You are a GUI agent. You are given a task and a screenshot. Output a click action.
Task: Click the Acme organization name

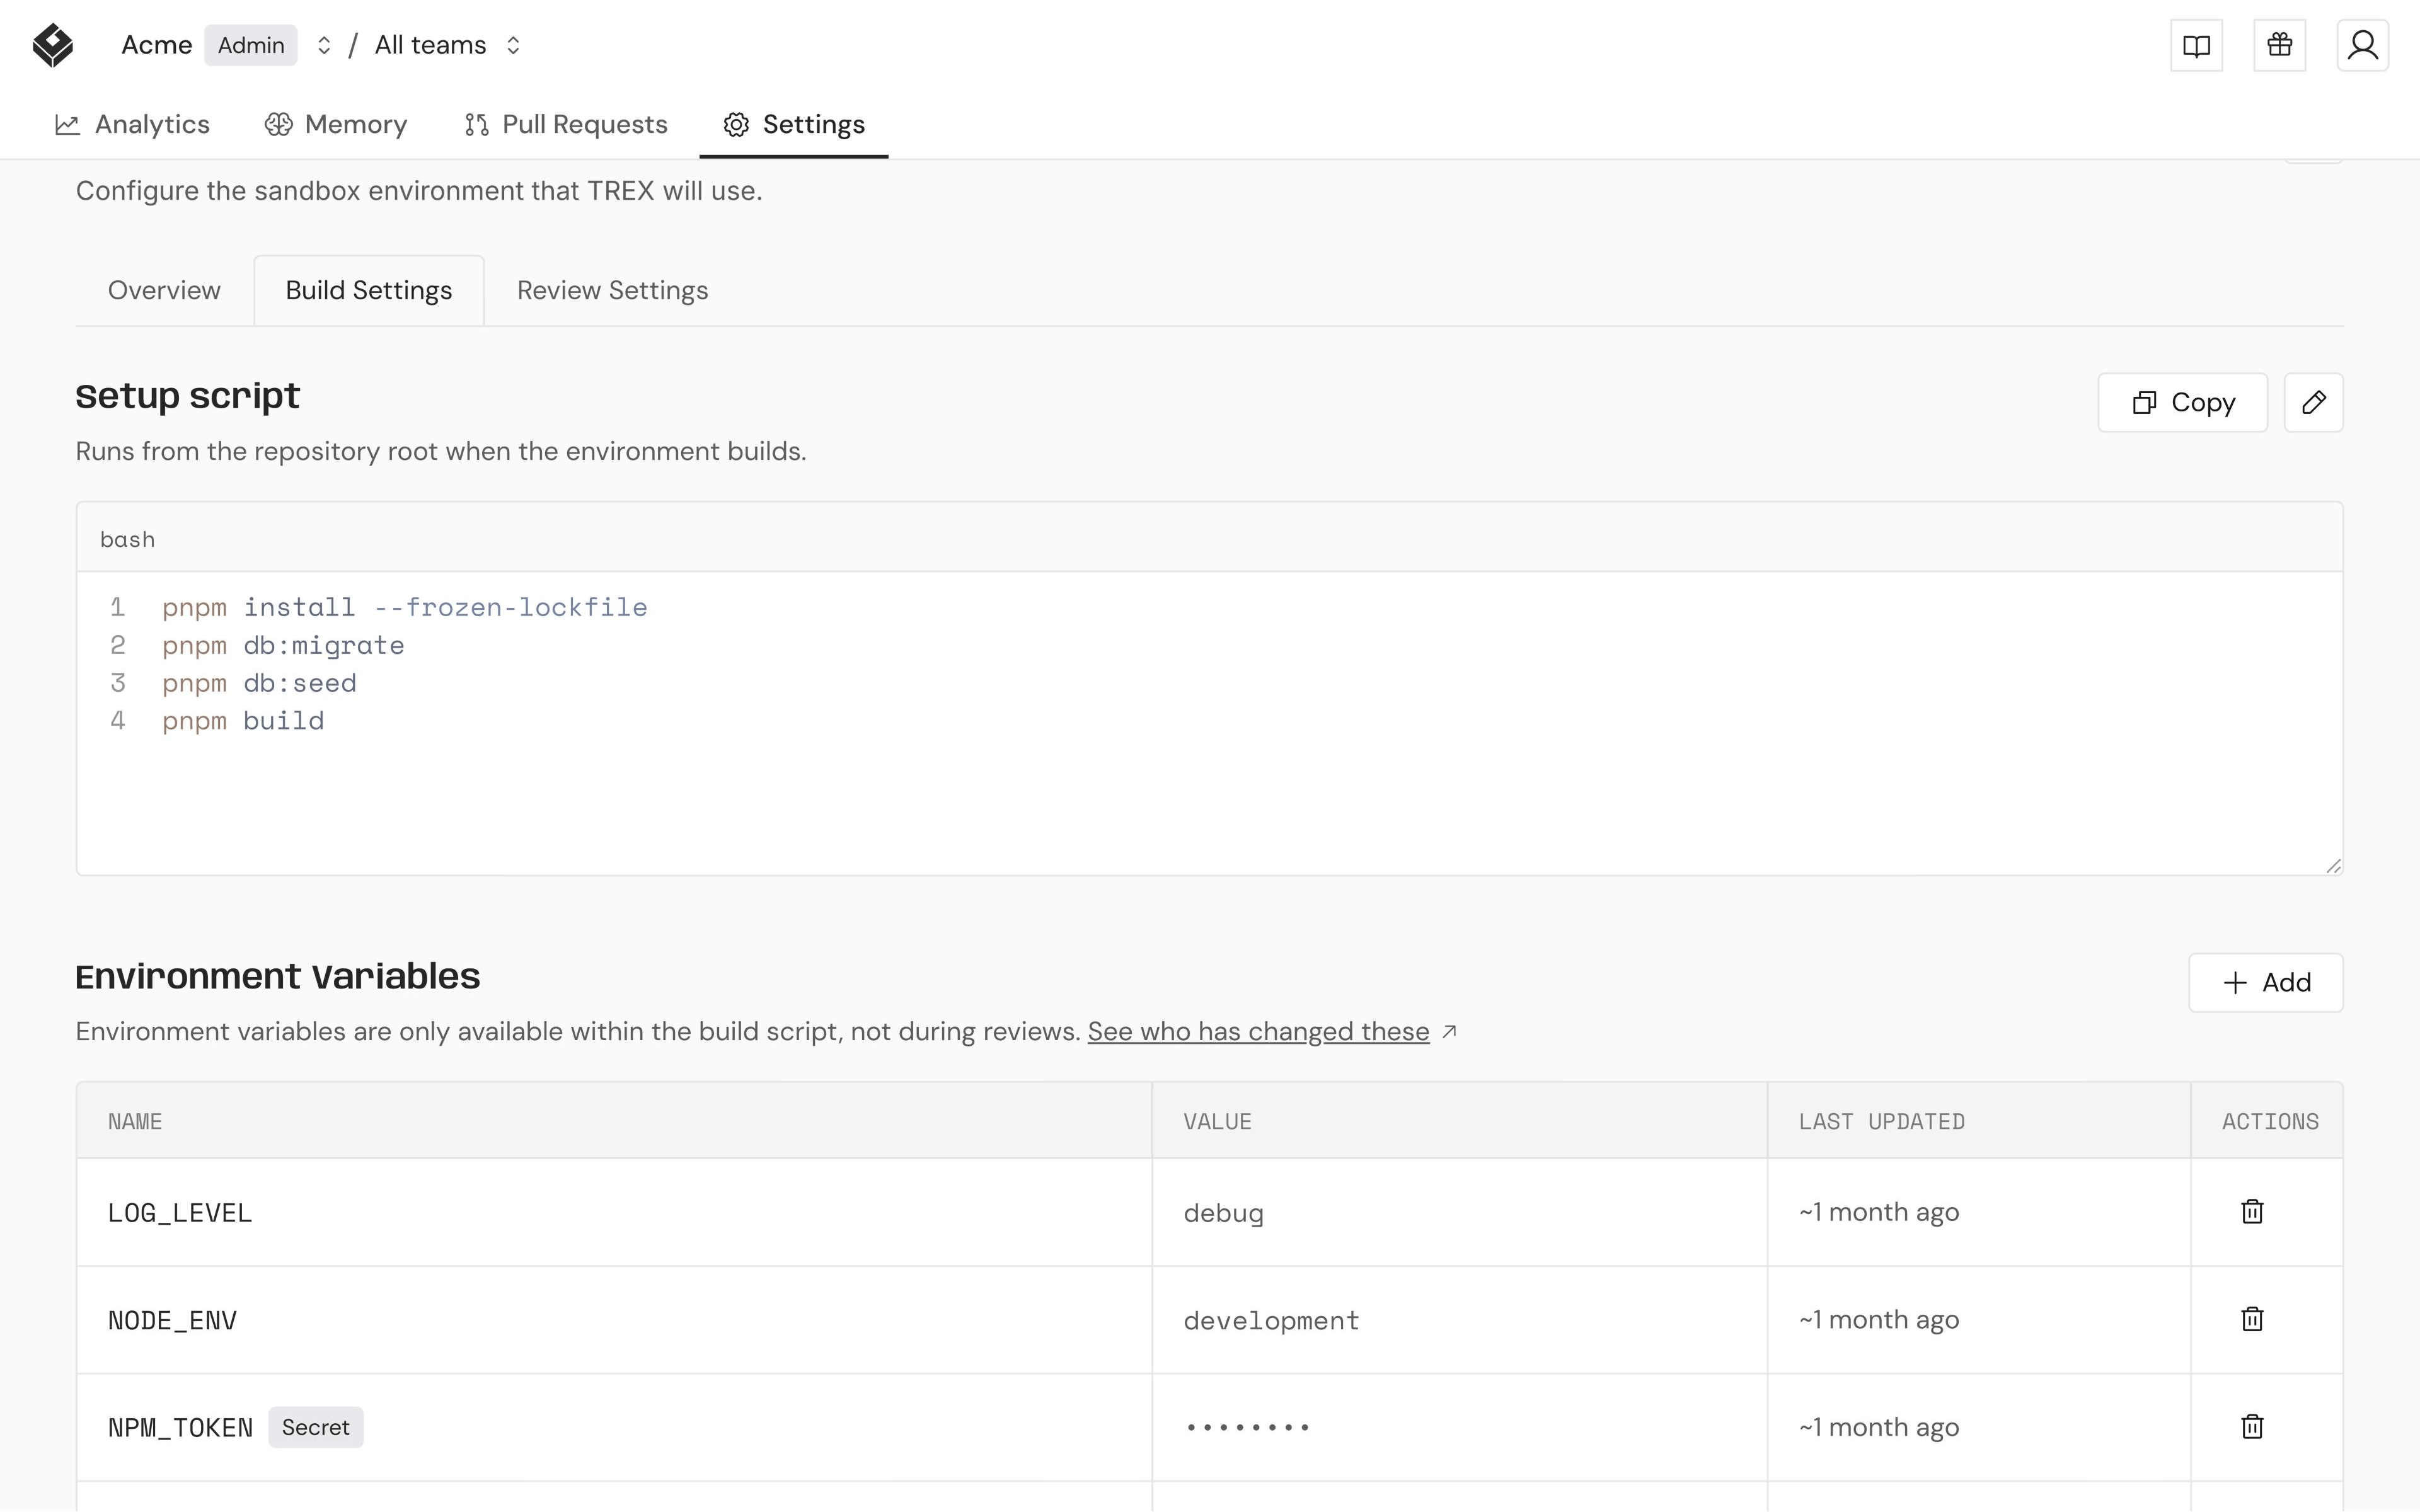click(157, 46)
